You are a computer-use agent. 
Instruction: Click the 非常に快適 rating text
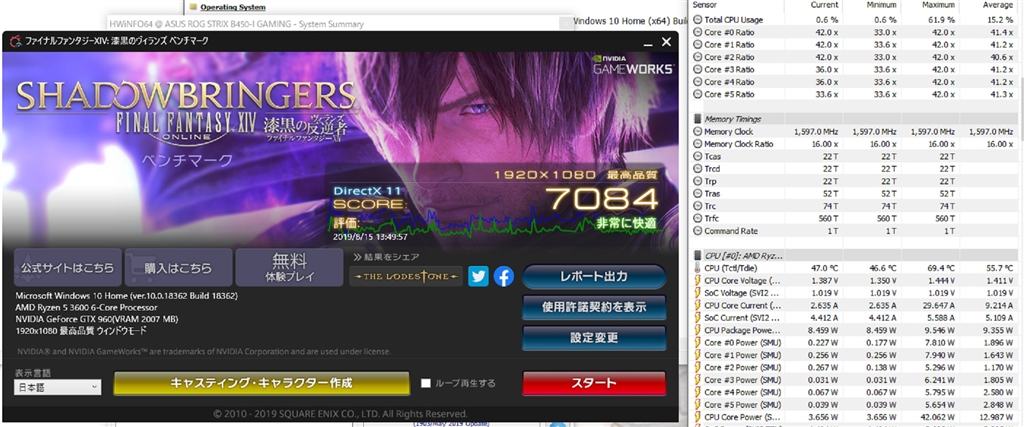(x=626, y=223)
